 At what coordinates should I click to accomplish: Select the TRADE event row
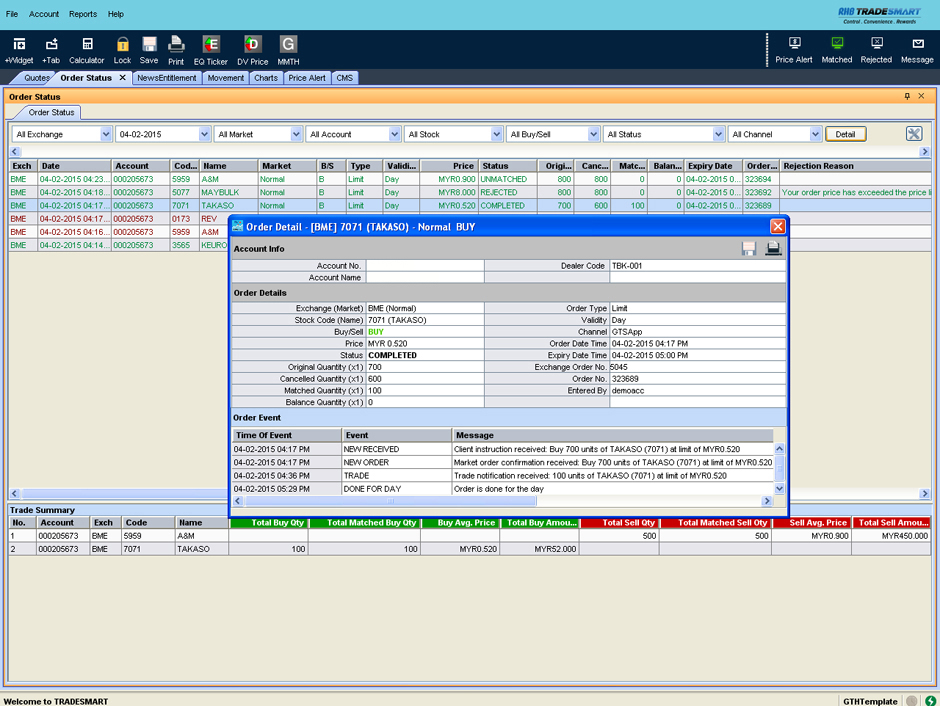(502, 476)
